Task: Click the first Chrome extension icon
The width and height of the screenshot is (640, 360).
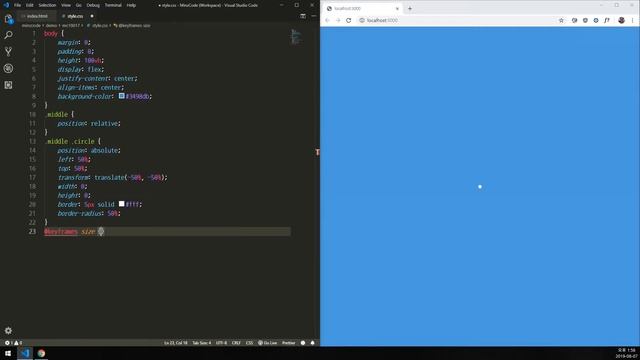Action: coord(574,20)
